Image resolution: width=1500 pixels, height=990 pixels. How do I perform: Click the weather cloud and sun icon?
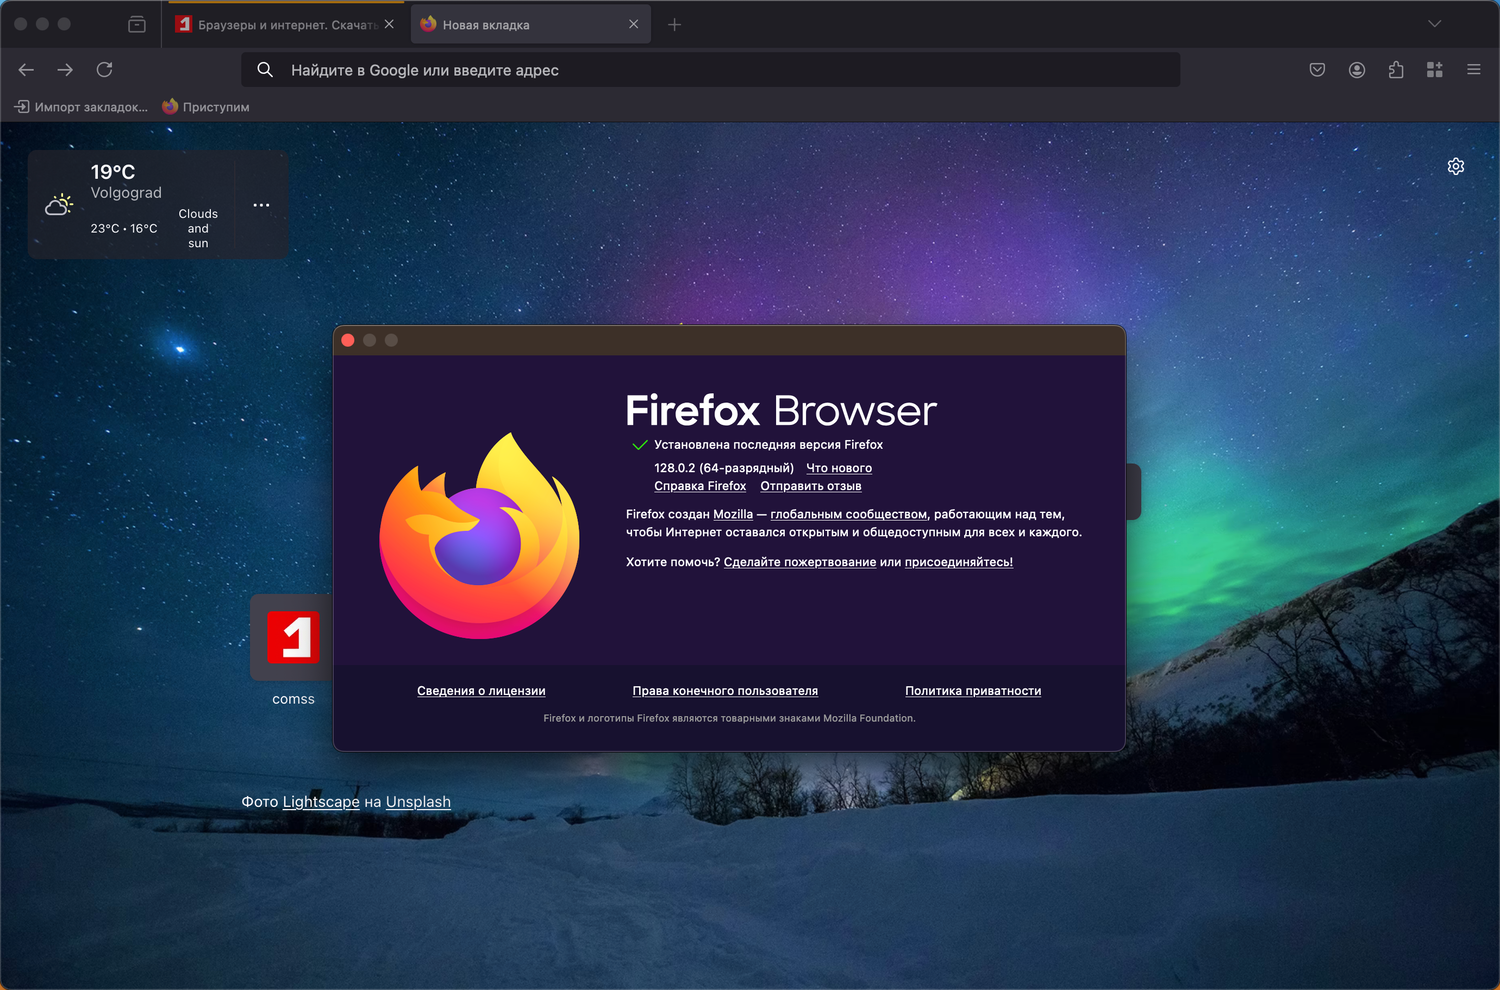click(x=59, y=205)
